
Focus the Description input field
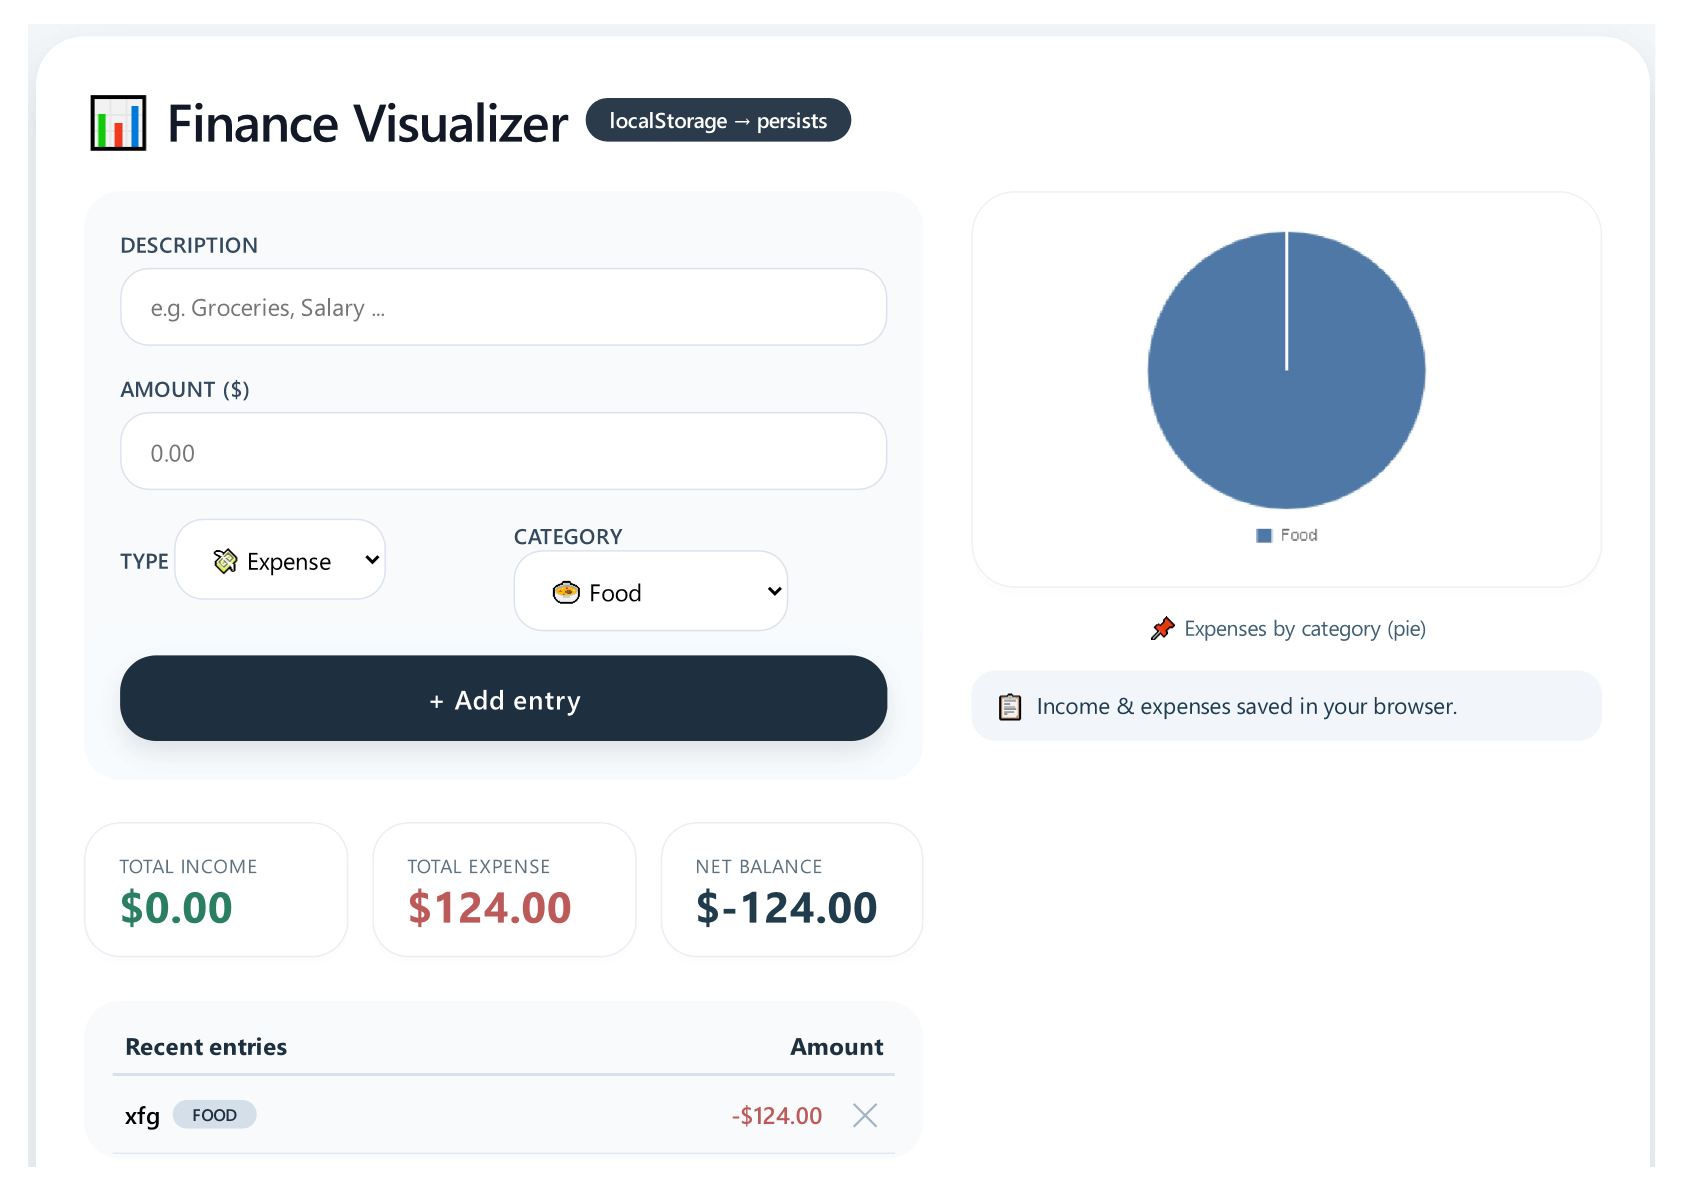(503, 307)
